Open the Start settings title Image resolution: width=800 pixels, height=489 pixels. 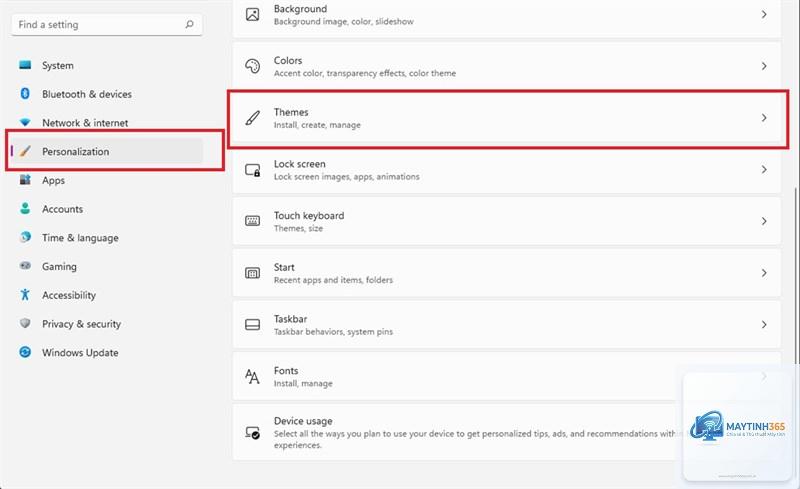(x=284, y=267)
